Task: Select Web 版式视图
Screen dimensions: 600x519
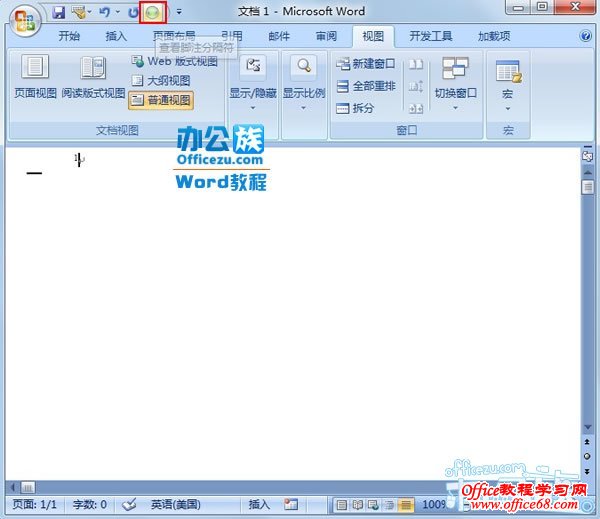Action: 174,61
